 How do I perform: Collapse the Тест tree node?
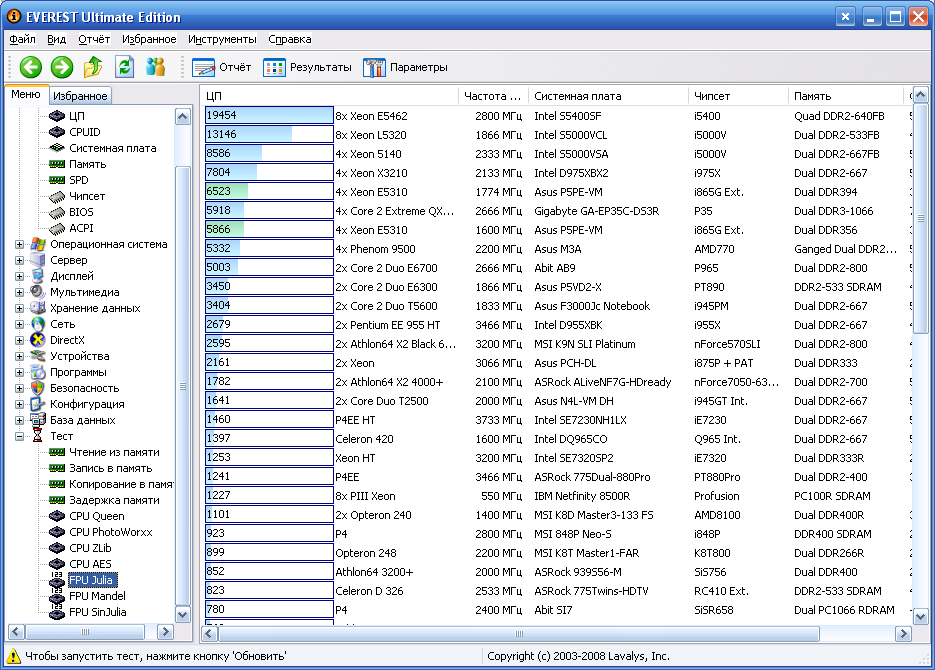pyautogui.click(x=20, y=436)
